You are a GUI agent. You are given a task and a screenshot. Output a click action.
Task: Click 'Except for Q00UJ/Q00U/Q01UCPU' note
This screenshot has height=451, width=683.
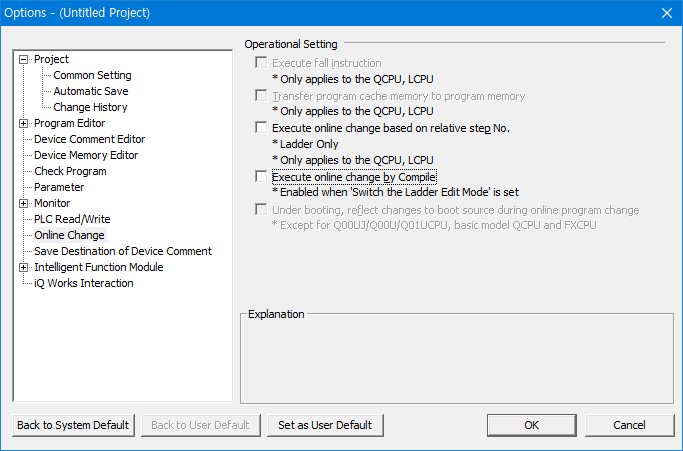pos(434,225)
